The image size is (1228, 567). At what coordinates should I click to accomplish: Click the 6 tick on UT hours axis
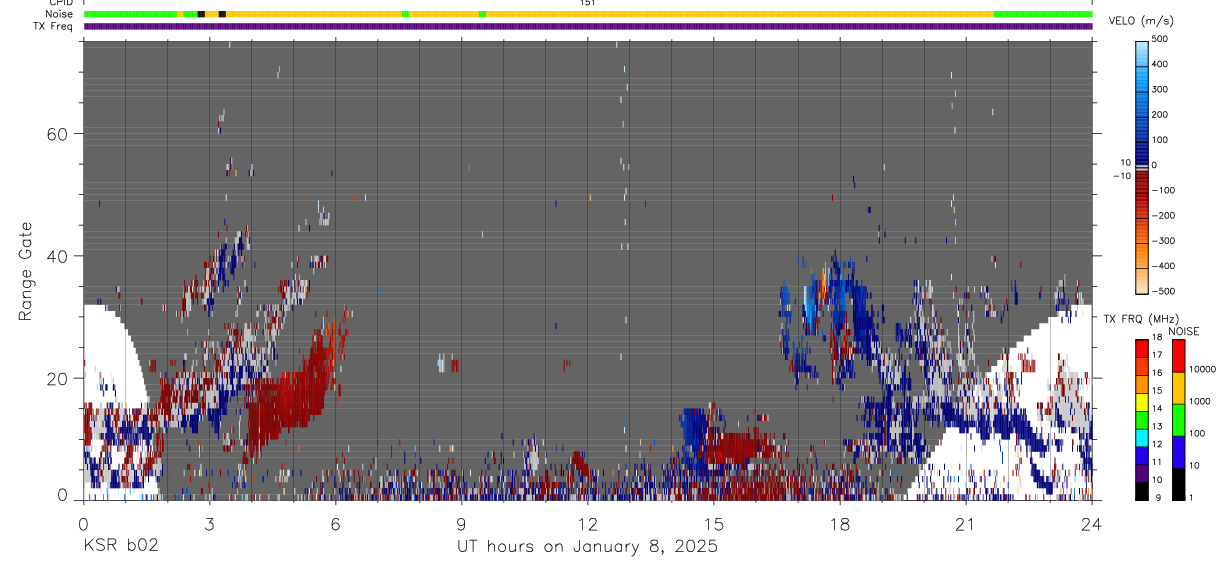point(336,523)
